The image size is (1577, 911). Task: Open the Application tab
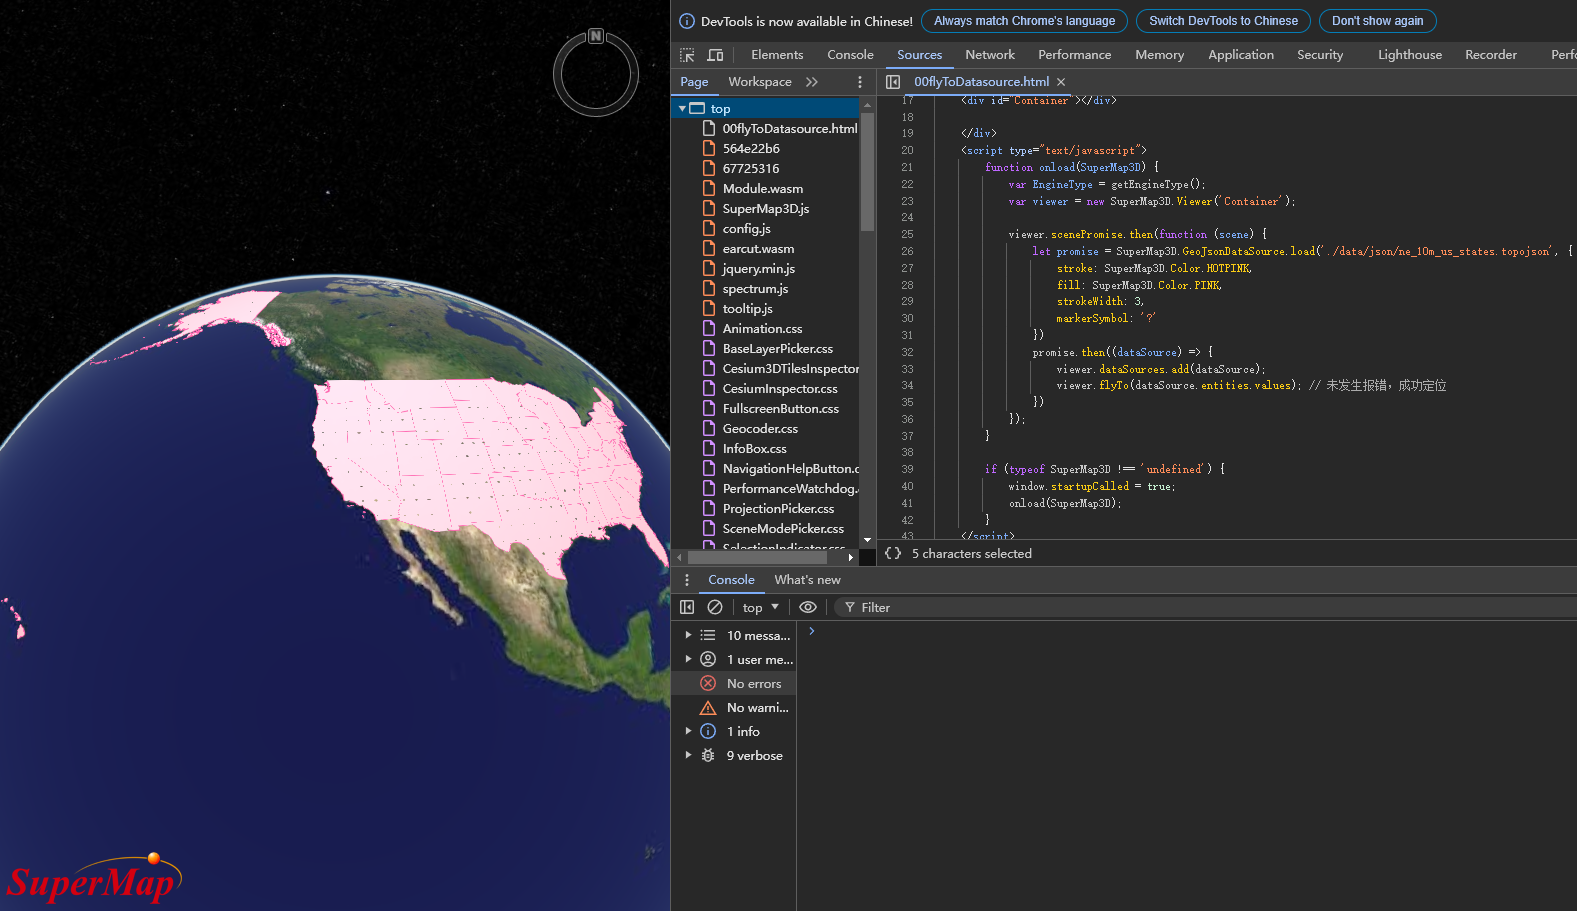(x=1241, y=55)
